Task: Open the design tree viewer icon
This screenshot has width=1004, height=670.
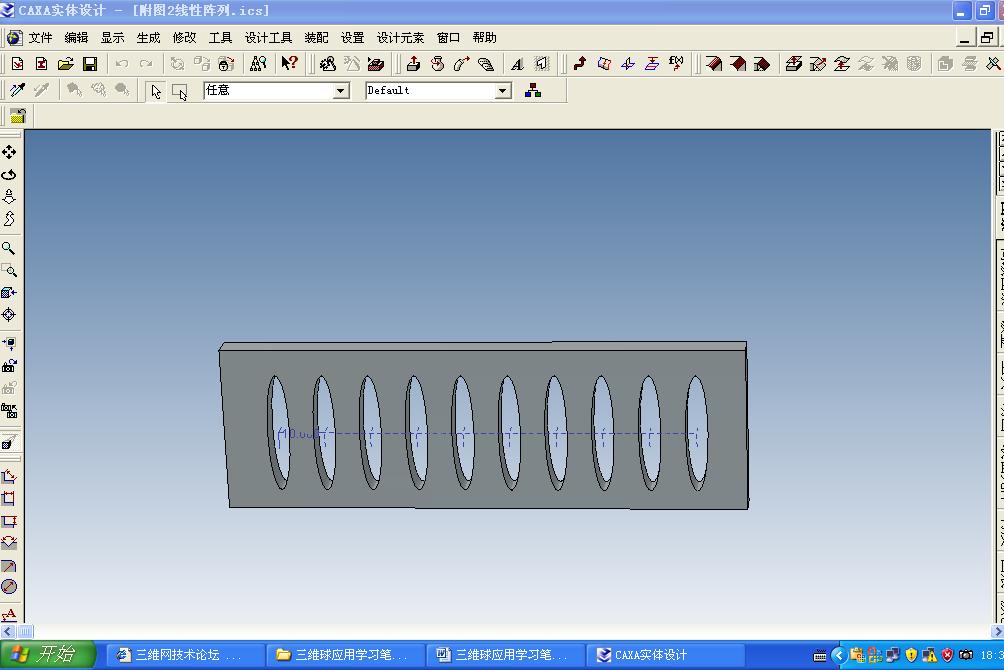Action: [x=258, y=63]
